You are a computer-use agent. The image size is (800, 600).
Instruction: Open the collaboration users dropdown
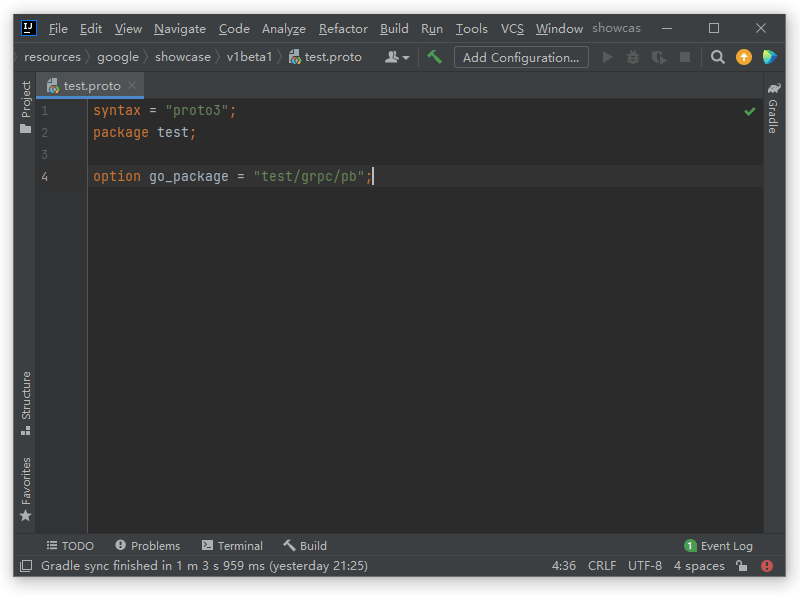(396, 57)
